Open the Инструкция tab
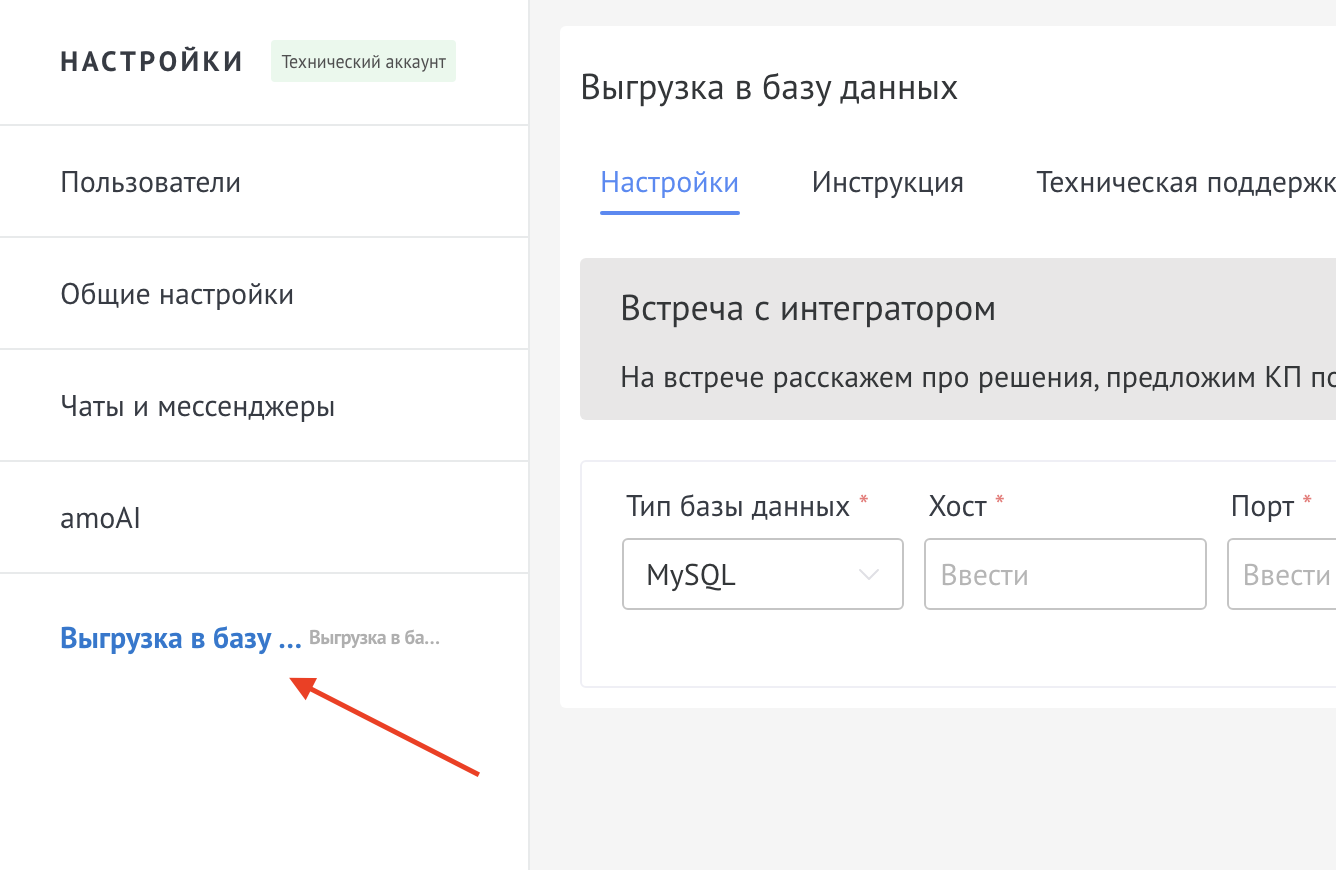This screenshot has width=1336, height=870. coord(887,183)
